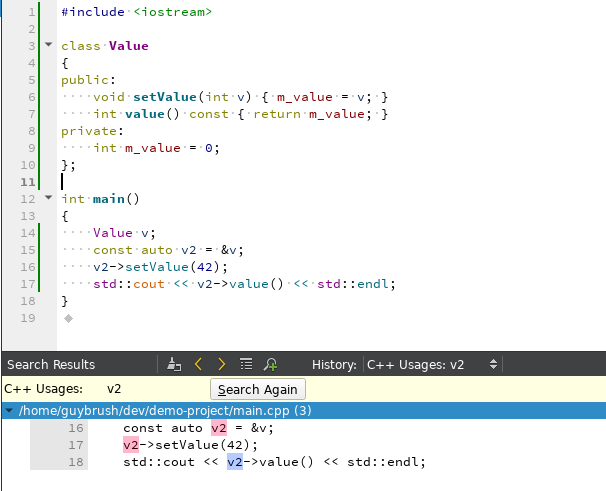606x491 pixels.
Task: Click the Search Results panel title
Action: coord(51,365)
